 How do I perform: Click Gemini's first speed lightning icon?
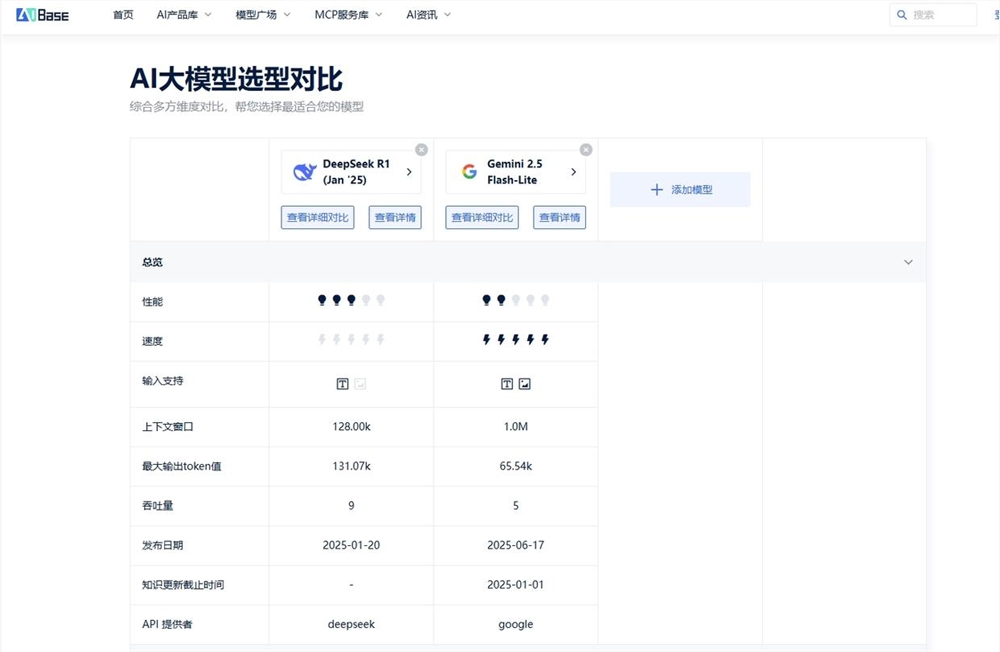486,339
